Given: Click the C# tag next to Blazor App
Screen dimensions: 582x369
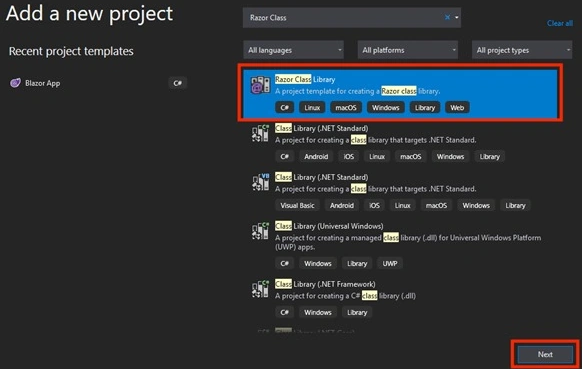Looking at the screenshot, I should coord(177,83).
